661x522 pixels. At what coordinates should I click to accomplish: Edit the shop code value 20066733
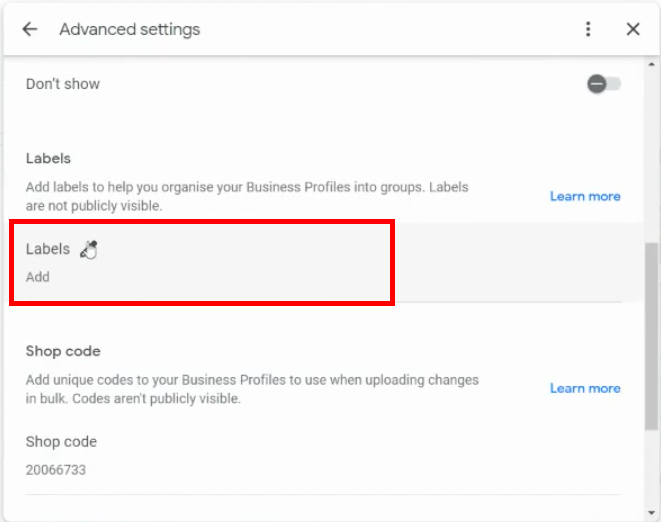[56, 470]
